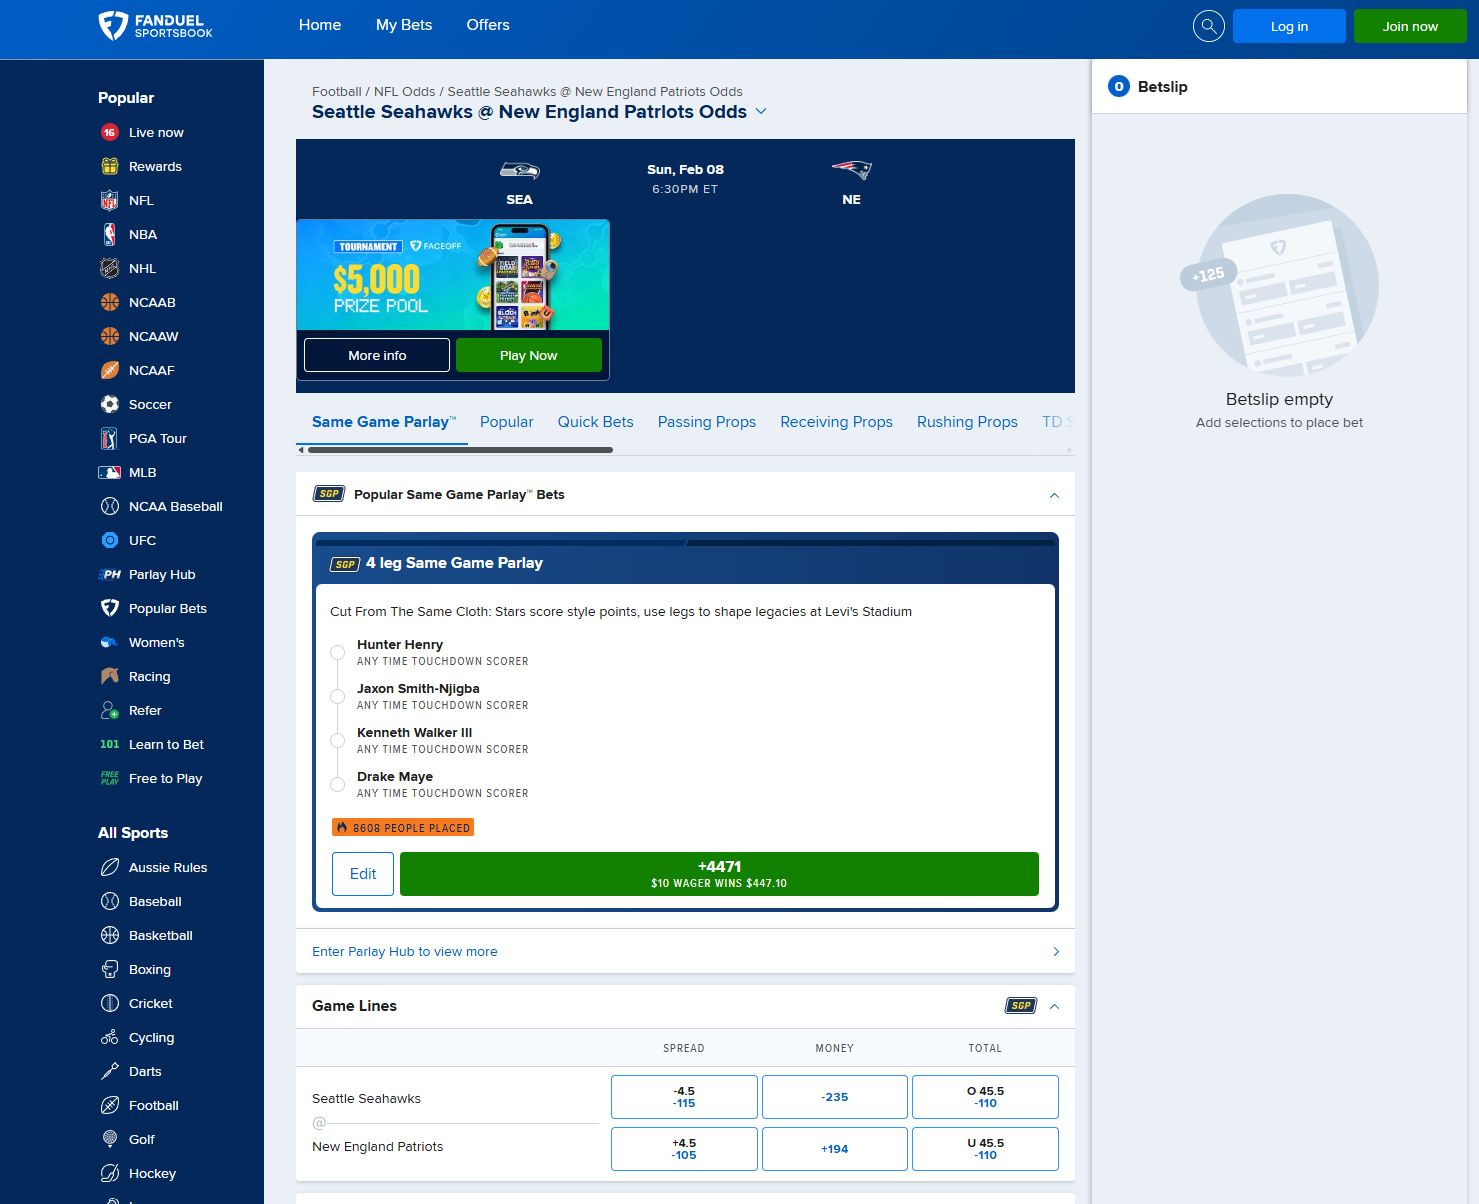This screenshot has width=1479, height=1204.
Task: Select Seahawks -4.5 spread bet
Action: pos(684,1097)
